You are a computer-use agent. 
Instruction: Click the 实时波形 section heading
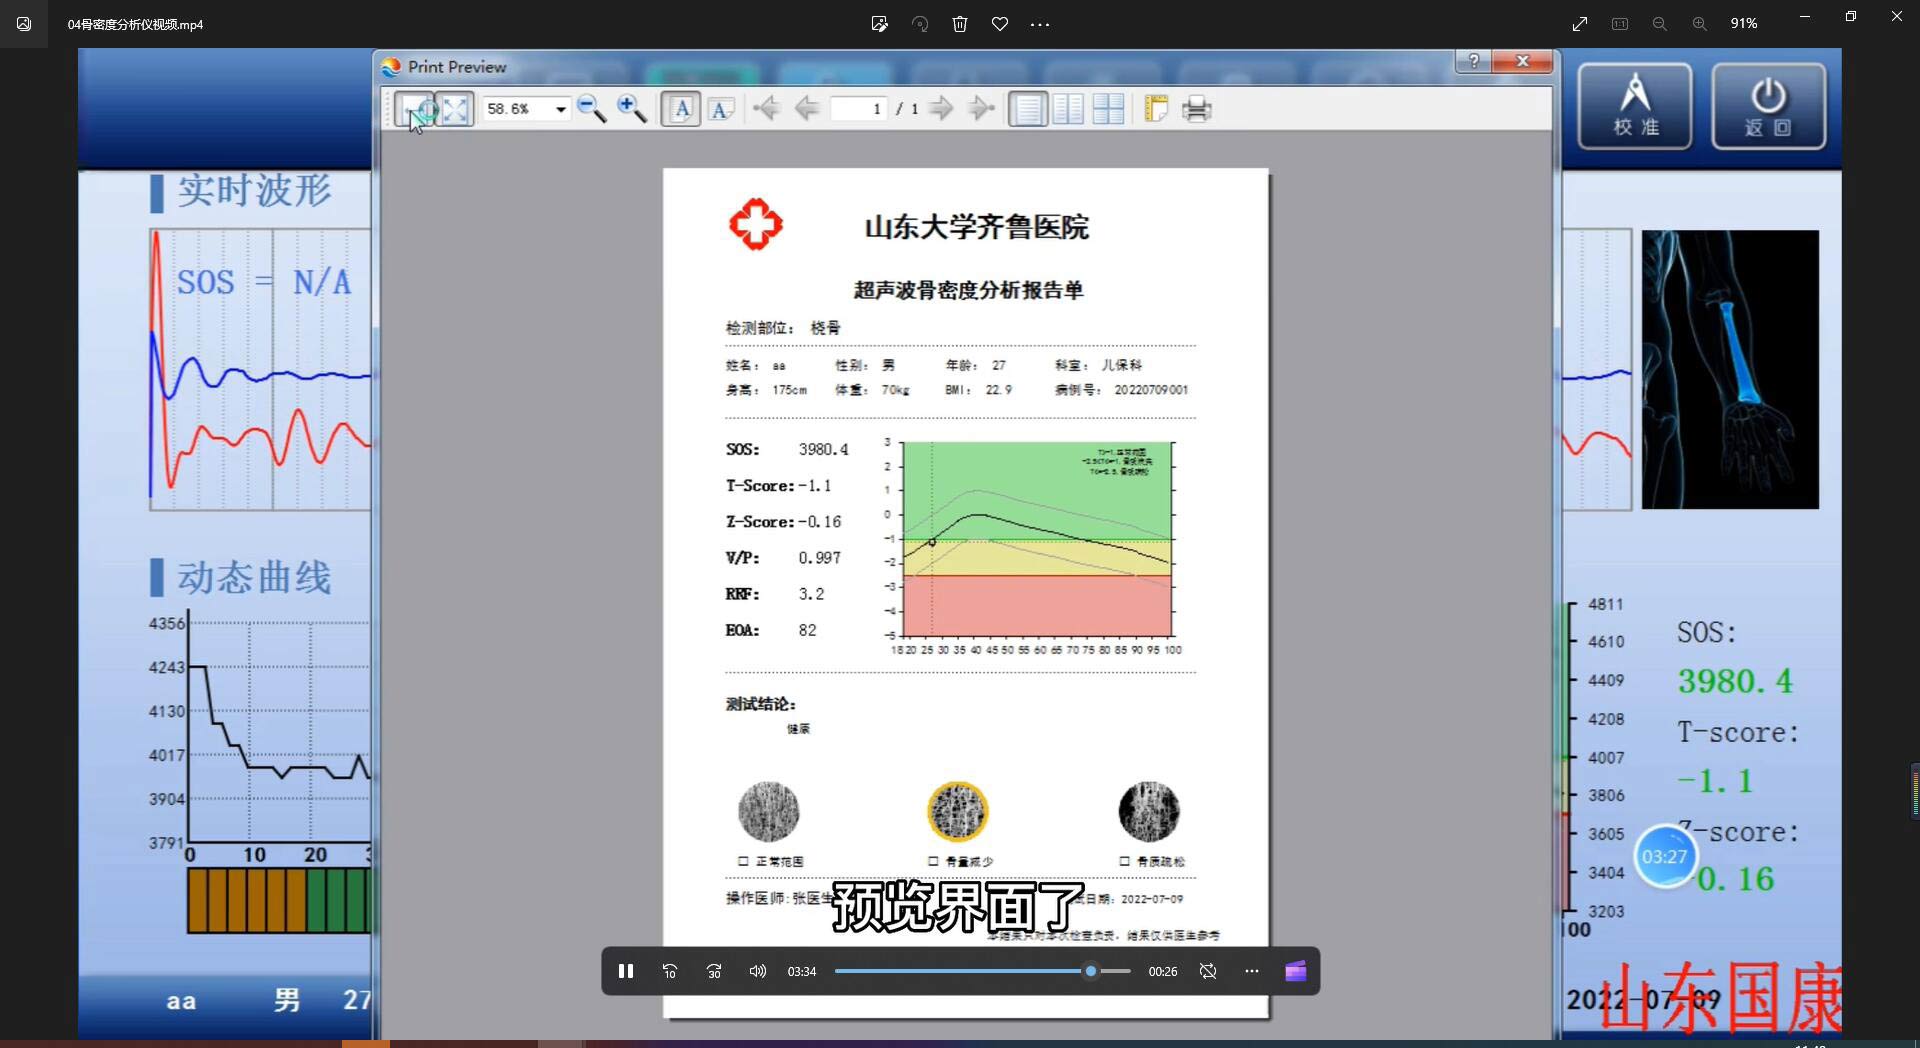[x=254, y=191]
